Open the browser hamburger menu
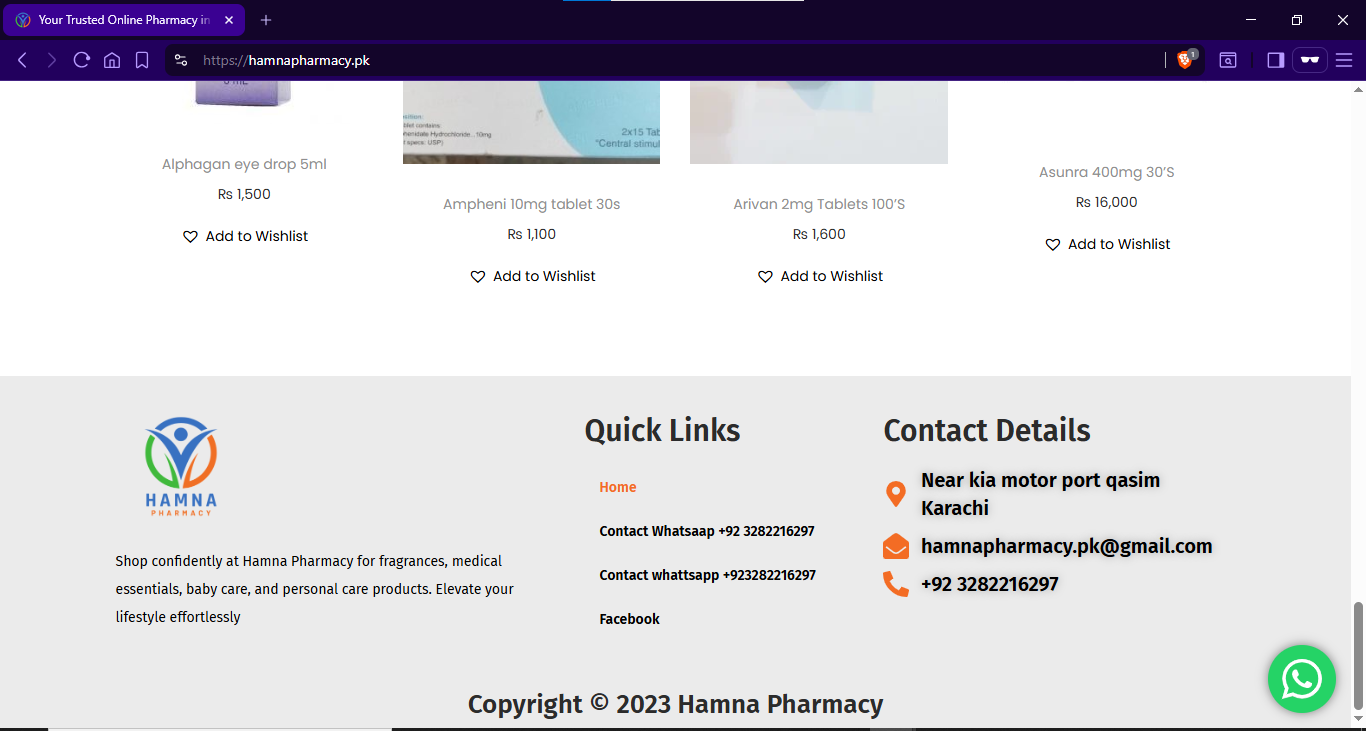The image size is (1366, 731). (1344, 60)
